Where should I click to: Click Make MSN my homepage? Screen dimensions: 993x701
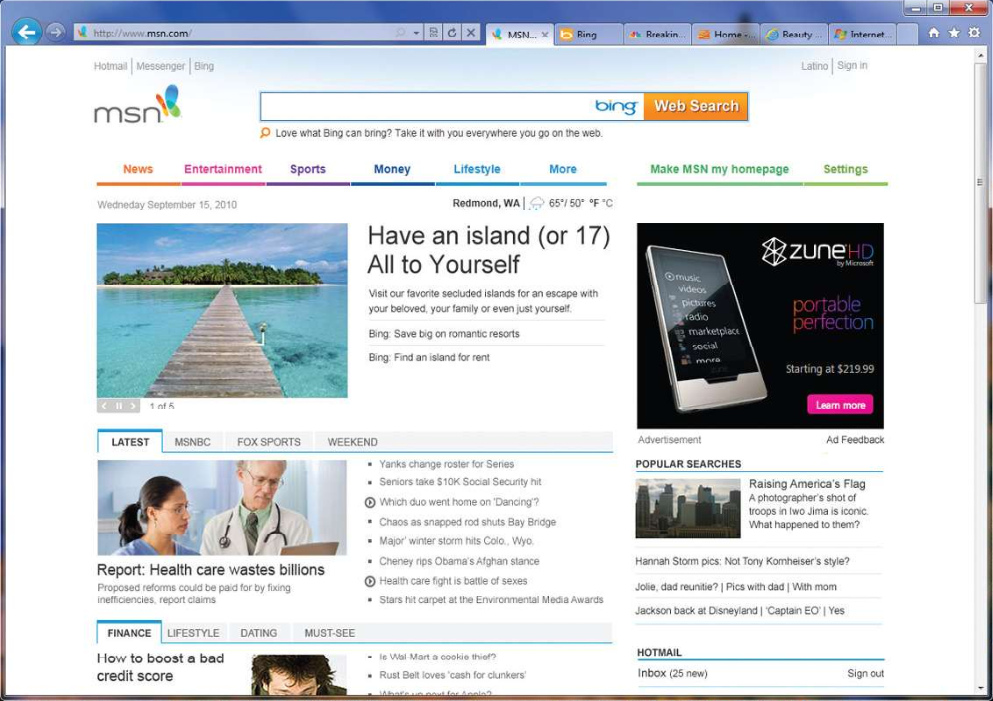[x=719, y=169]
